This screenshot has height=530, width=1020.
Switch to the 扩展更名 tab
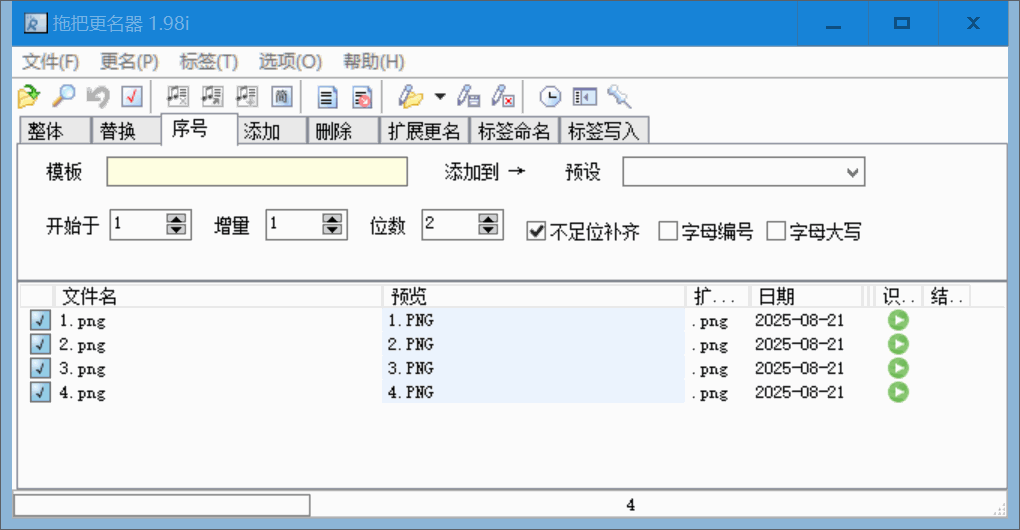tap(424, 131)
